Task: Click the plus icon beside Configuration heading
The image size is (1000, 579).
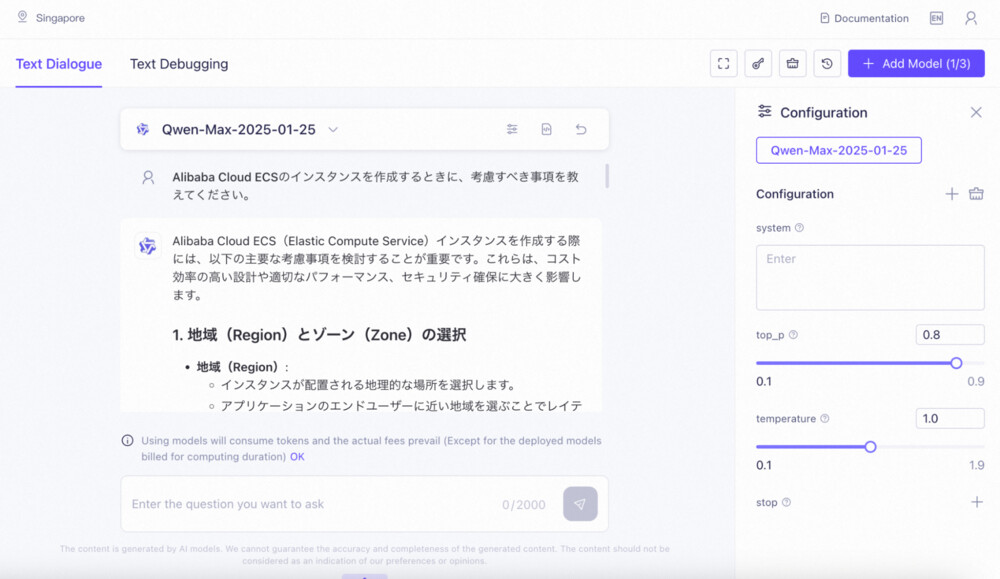Action: 952,194
